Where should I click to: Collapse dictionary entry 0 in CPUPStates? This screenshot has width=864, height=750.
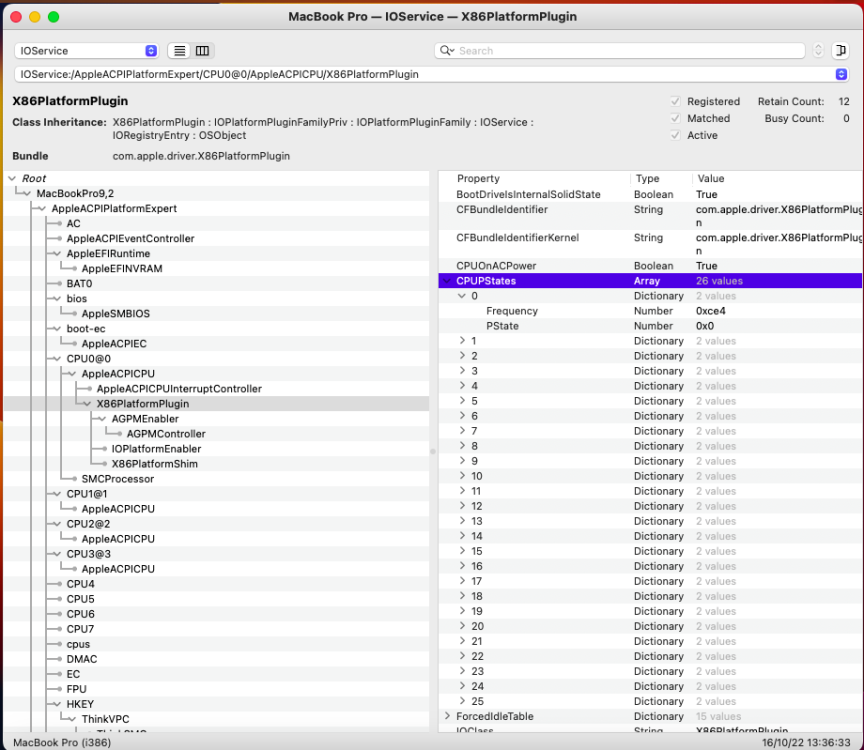tap(462, 296)
